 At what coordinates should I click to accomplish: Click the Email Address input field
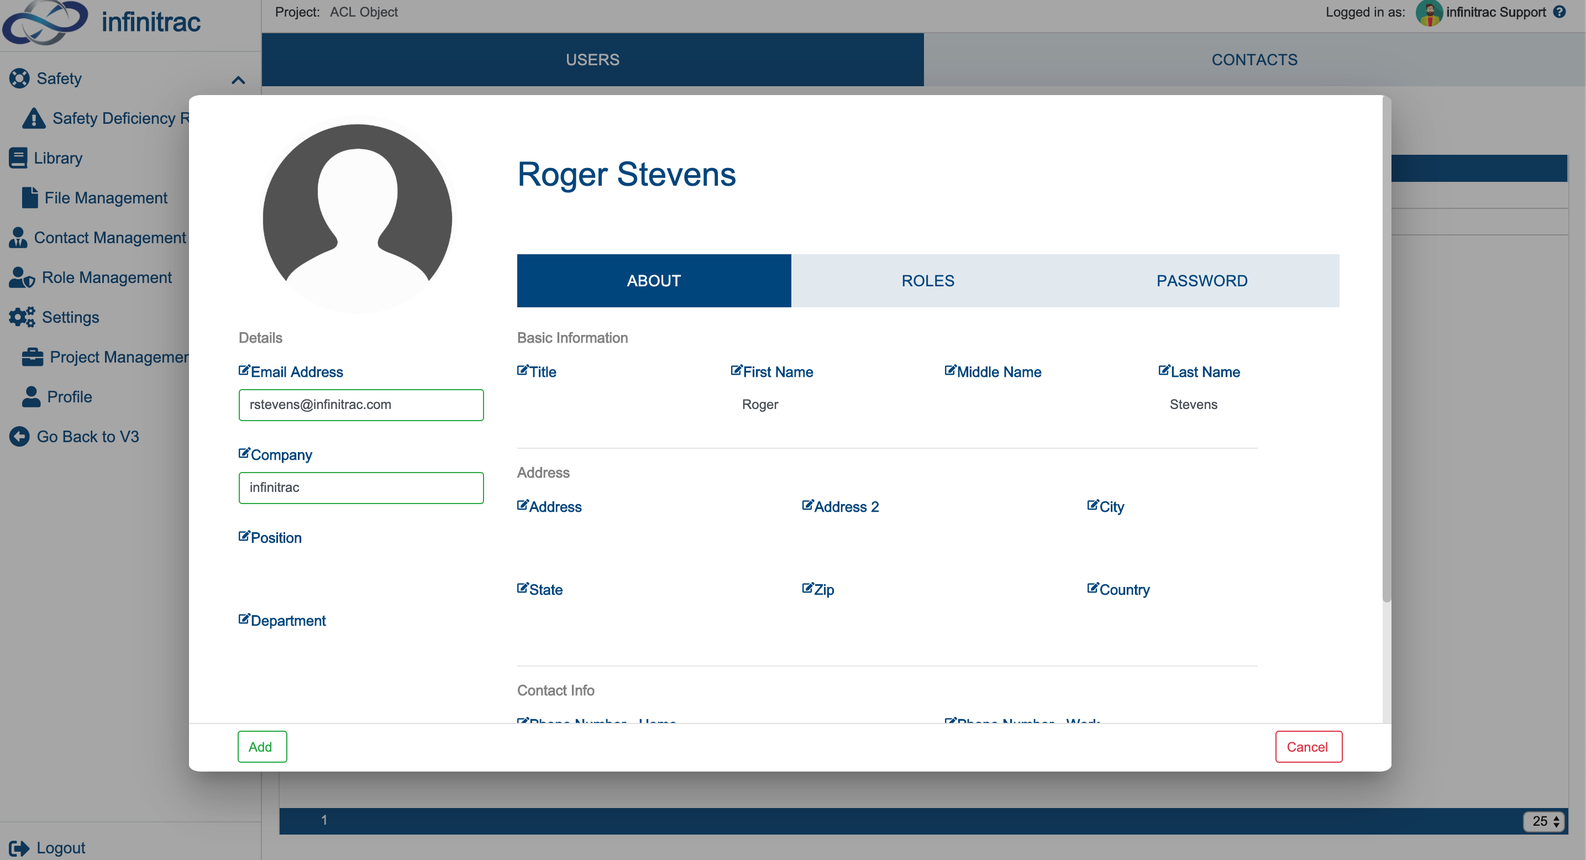coord(361,405)
